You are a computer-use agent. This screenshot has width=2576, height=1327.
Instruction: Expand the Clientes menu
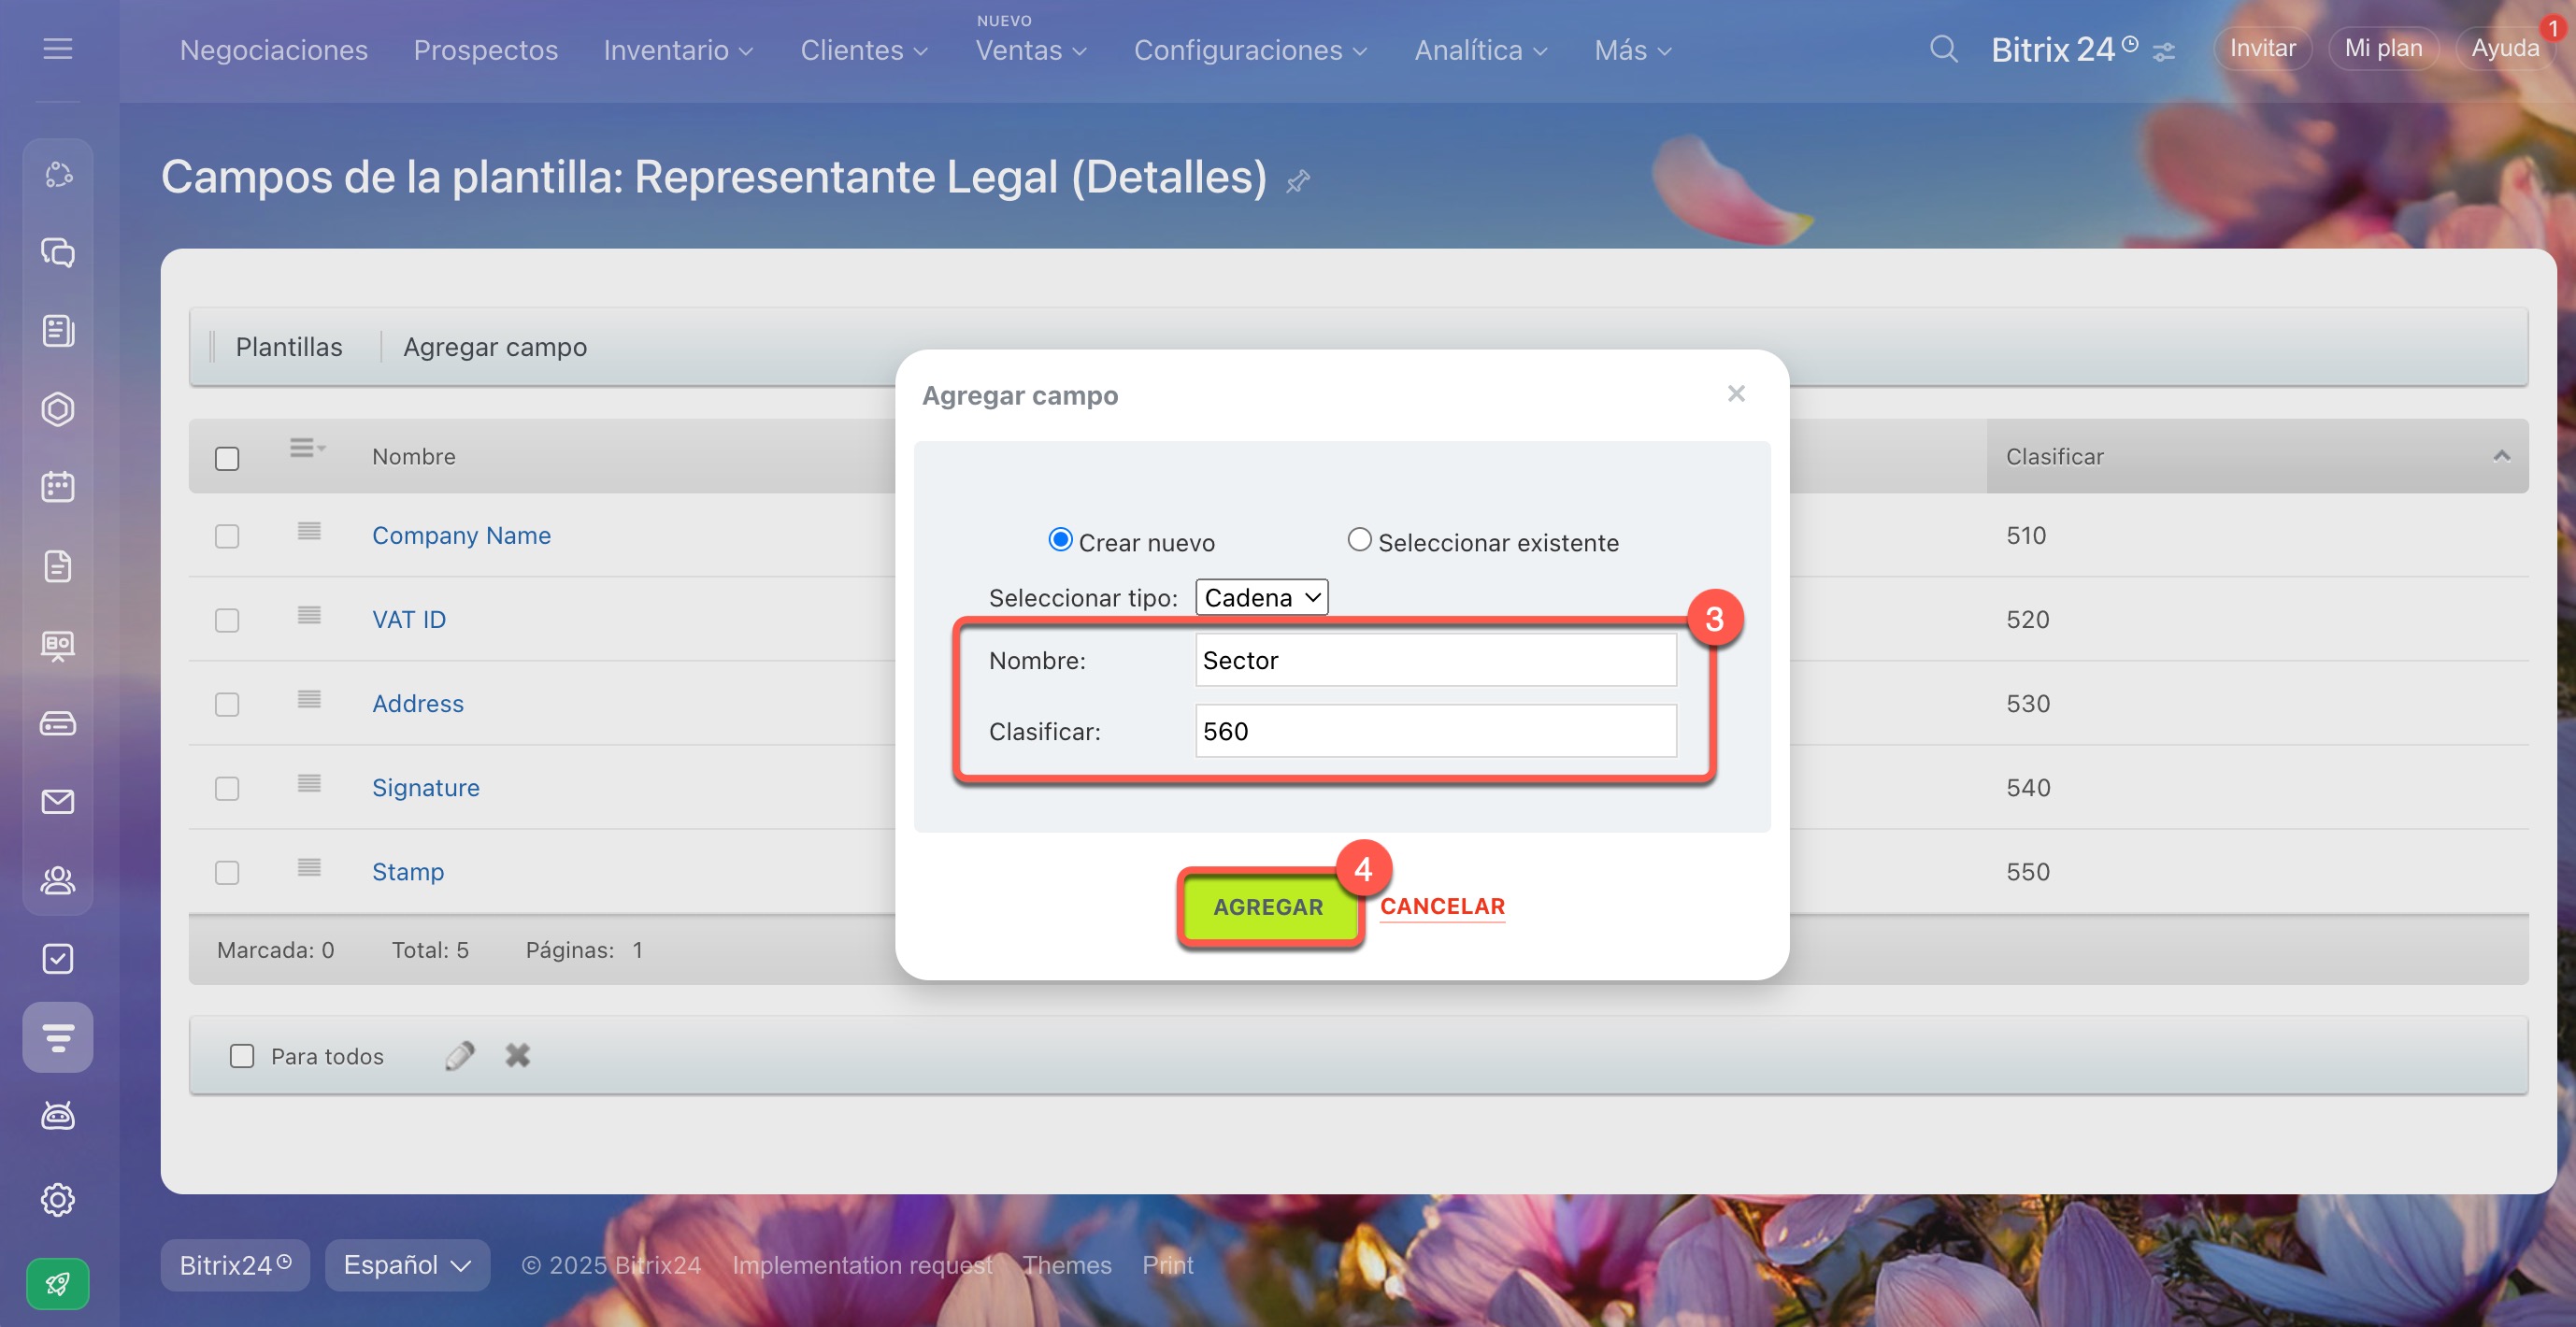864,50
